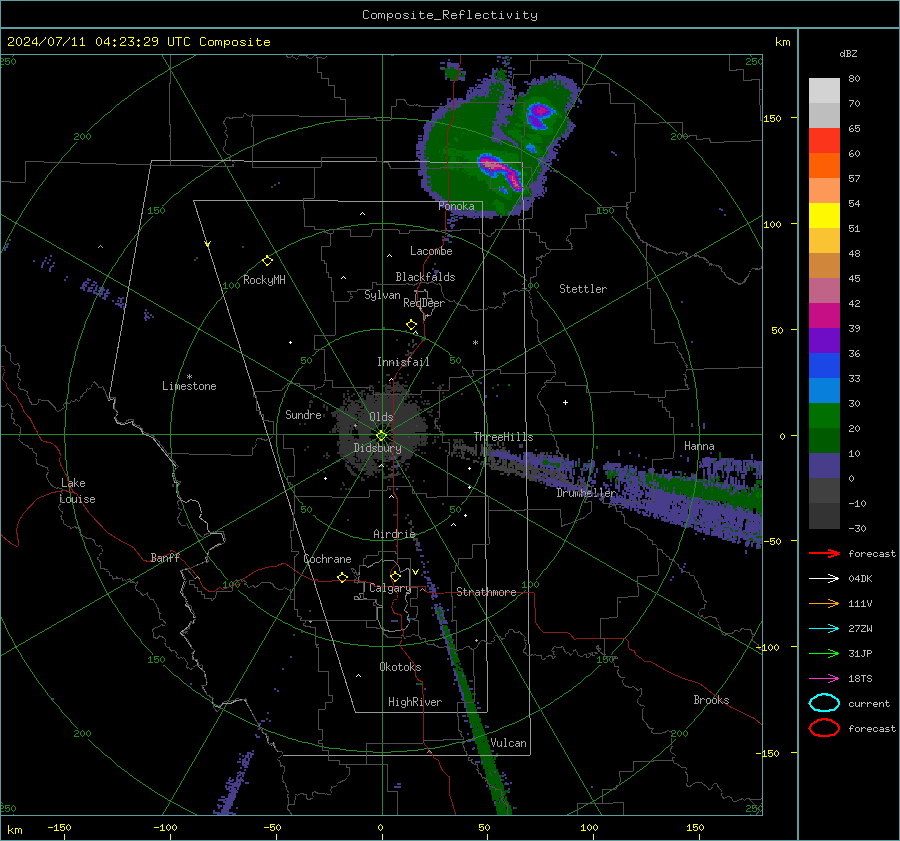Click the Composite_Reflectivity title text
Screen dimensions: 900x841
[x=450, y=15]
